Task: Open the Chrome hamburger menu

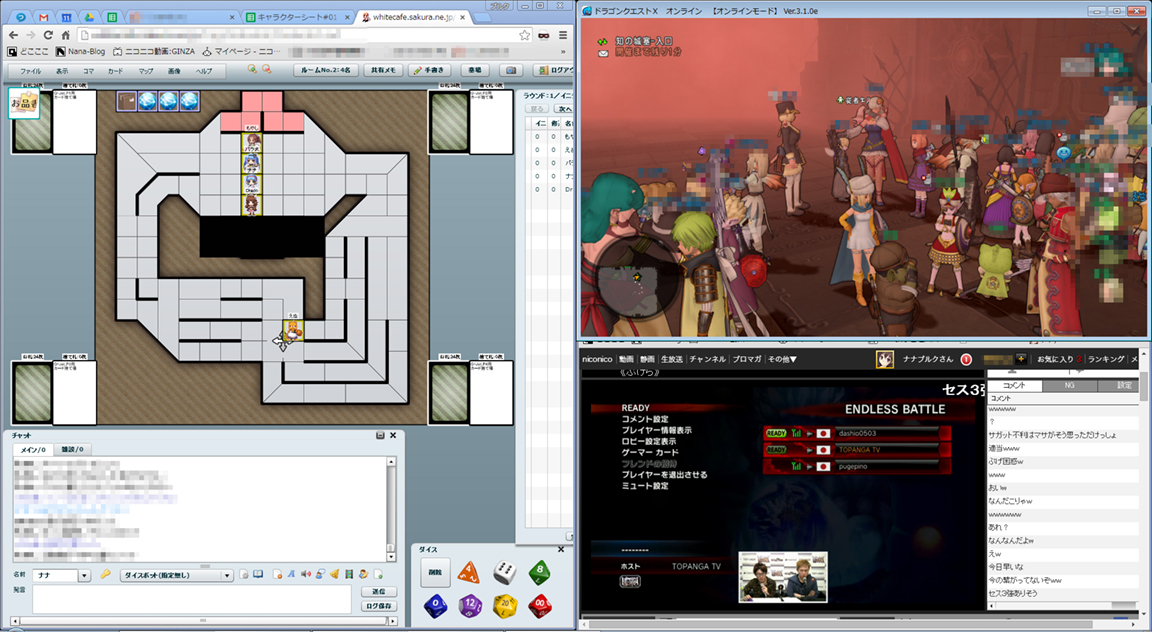Action: (563, 35)
